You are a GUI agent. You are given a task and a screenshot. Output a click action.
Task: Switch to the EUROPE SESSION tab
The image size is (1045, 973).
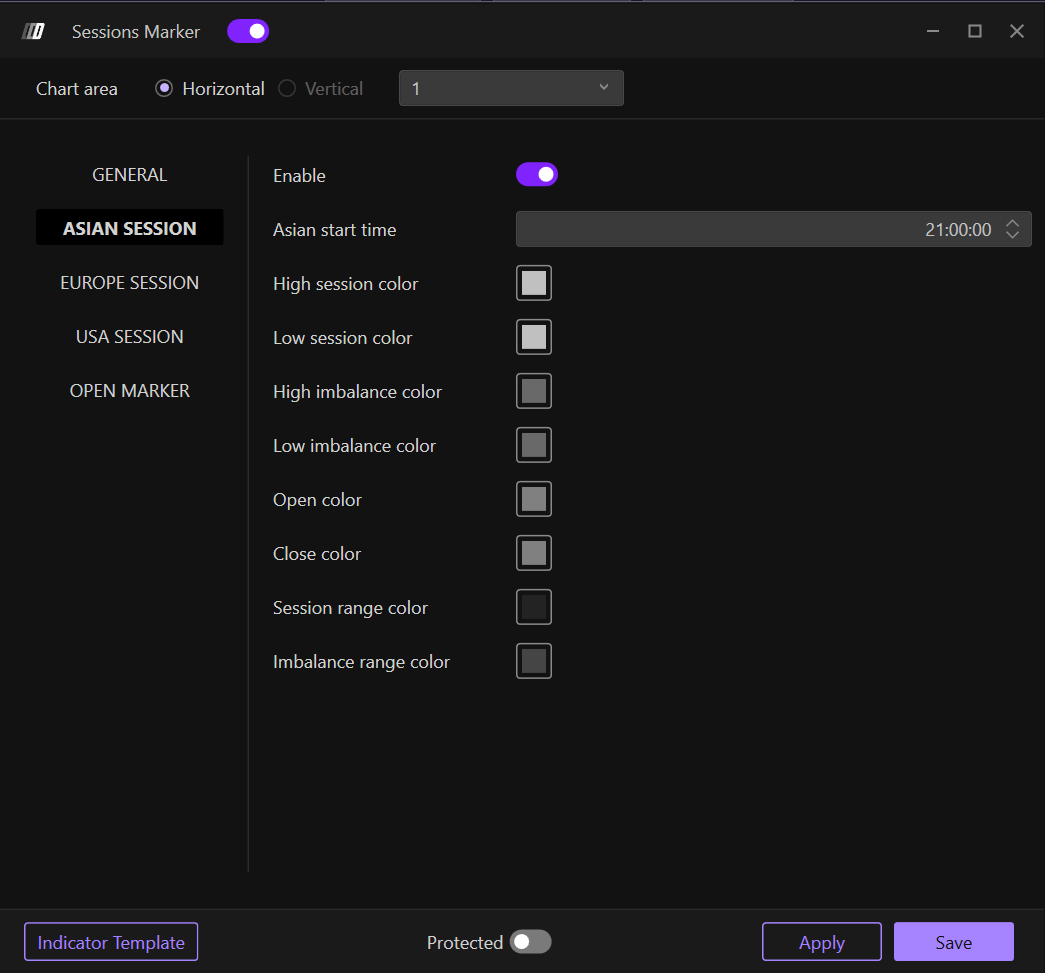pyautogui.click(x=130, y=283)
